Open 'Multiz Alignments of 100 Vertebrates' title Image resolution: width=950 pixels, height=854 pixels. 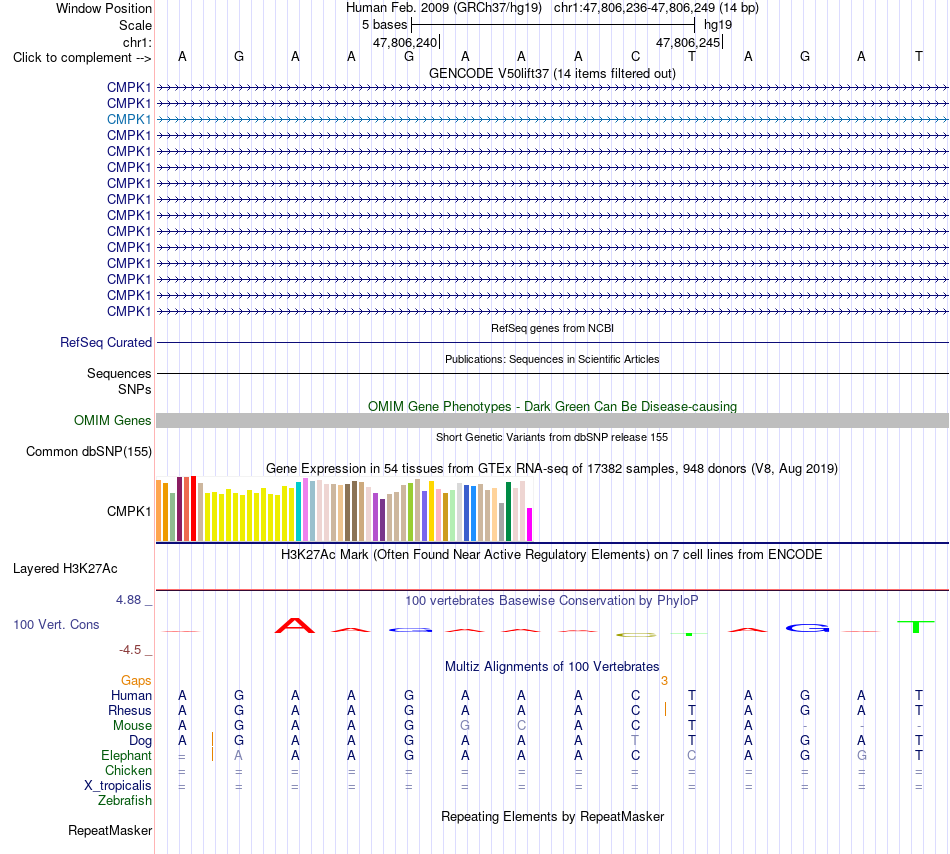(552, 667)
